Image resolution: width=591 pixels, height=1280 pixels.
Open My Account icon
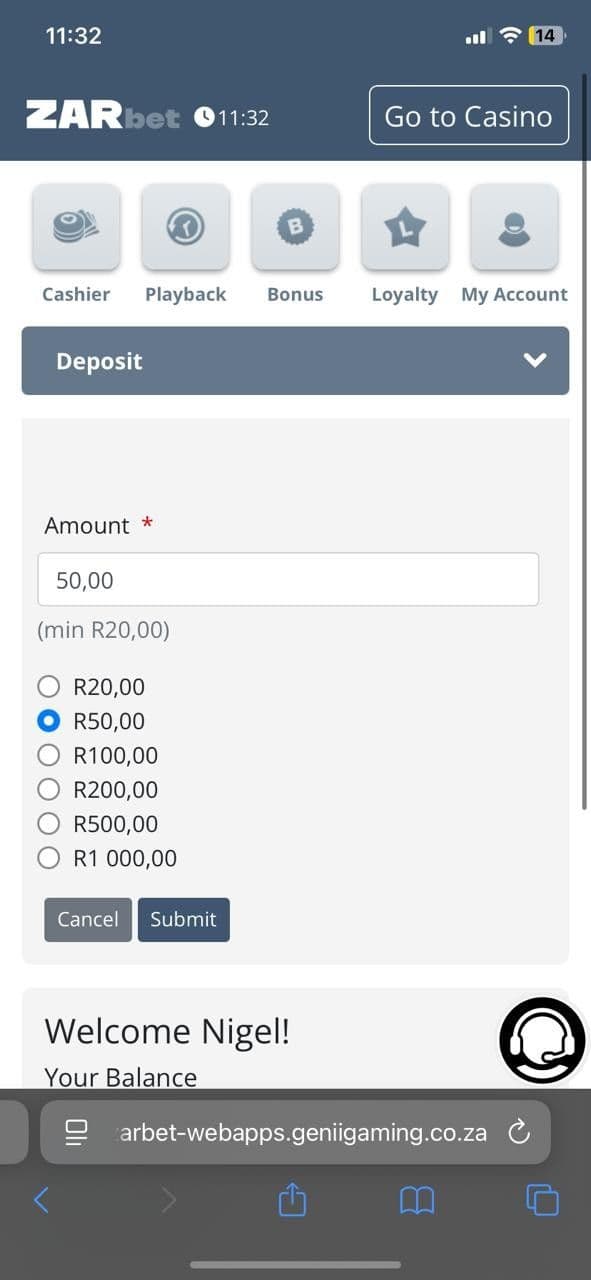[514, 227]
